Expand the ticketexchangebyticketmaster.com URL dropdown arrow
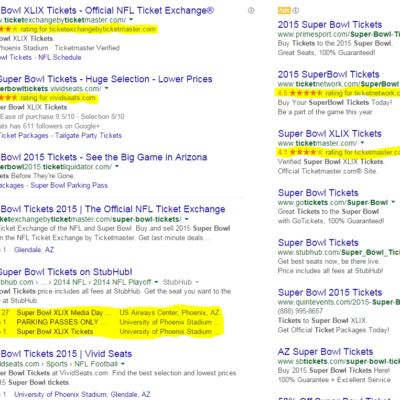 pos(131,20)
